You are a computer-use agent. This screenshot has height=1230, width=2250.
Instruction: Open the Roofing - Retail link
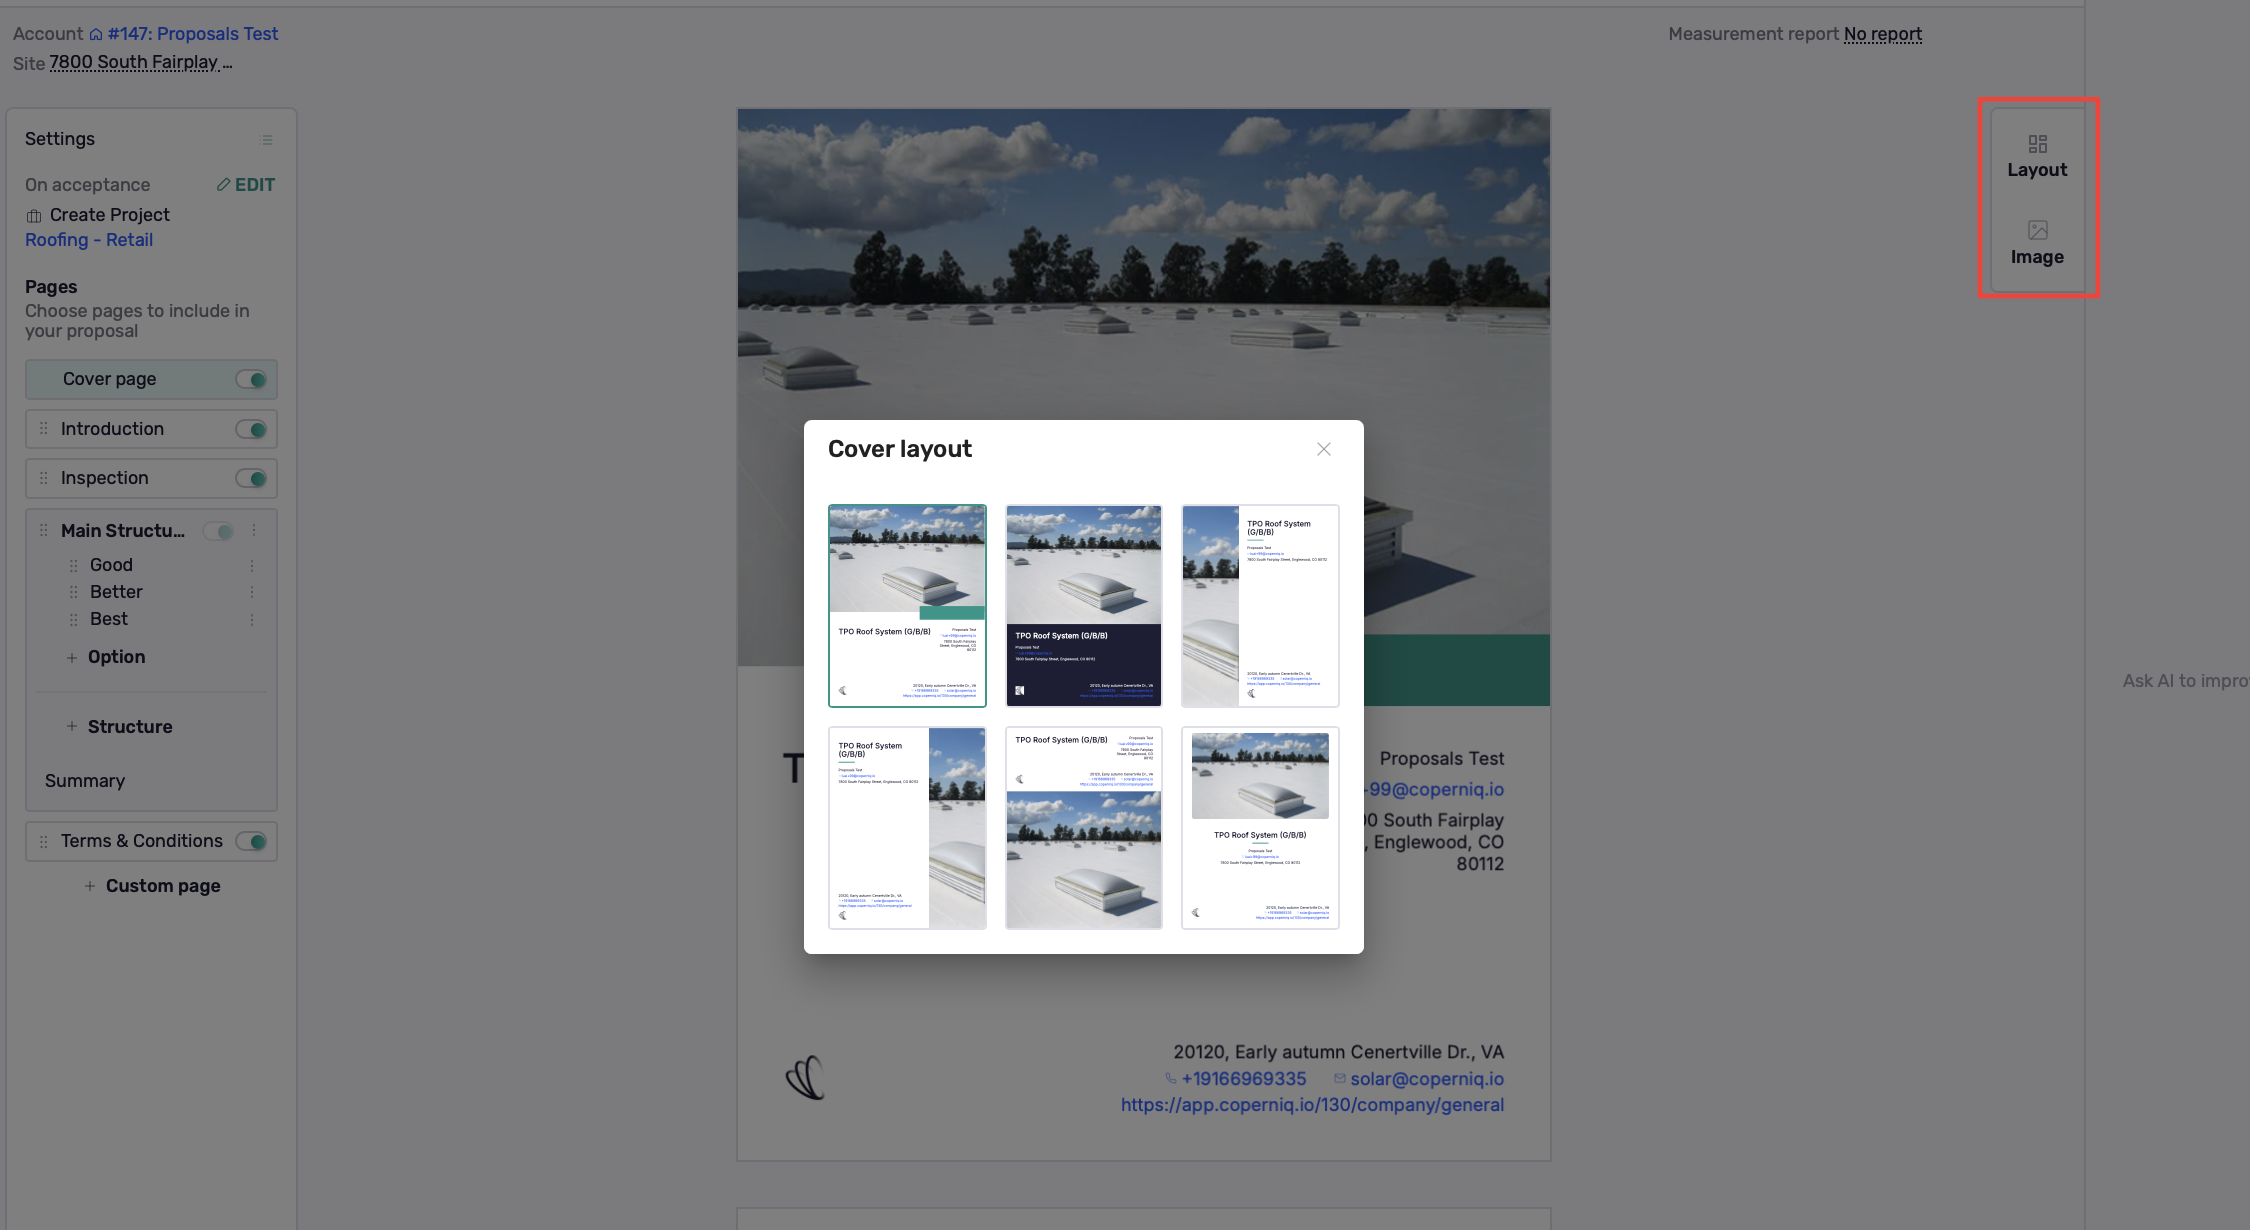click(x=89, y=240)
